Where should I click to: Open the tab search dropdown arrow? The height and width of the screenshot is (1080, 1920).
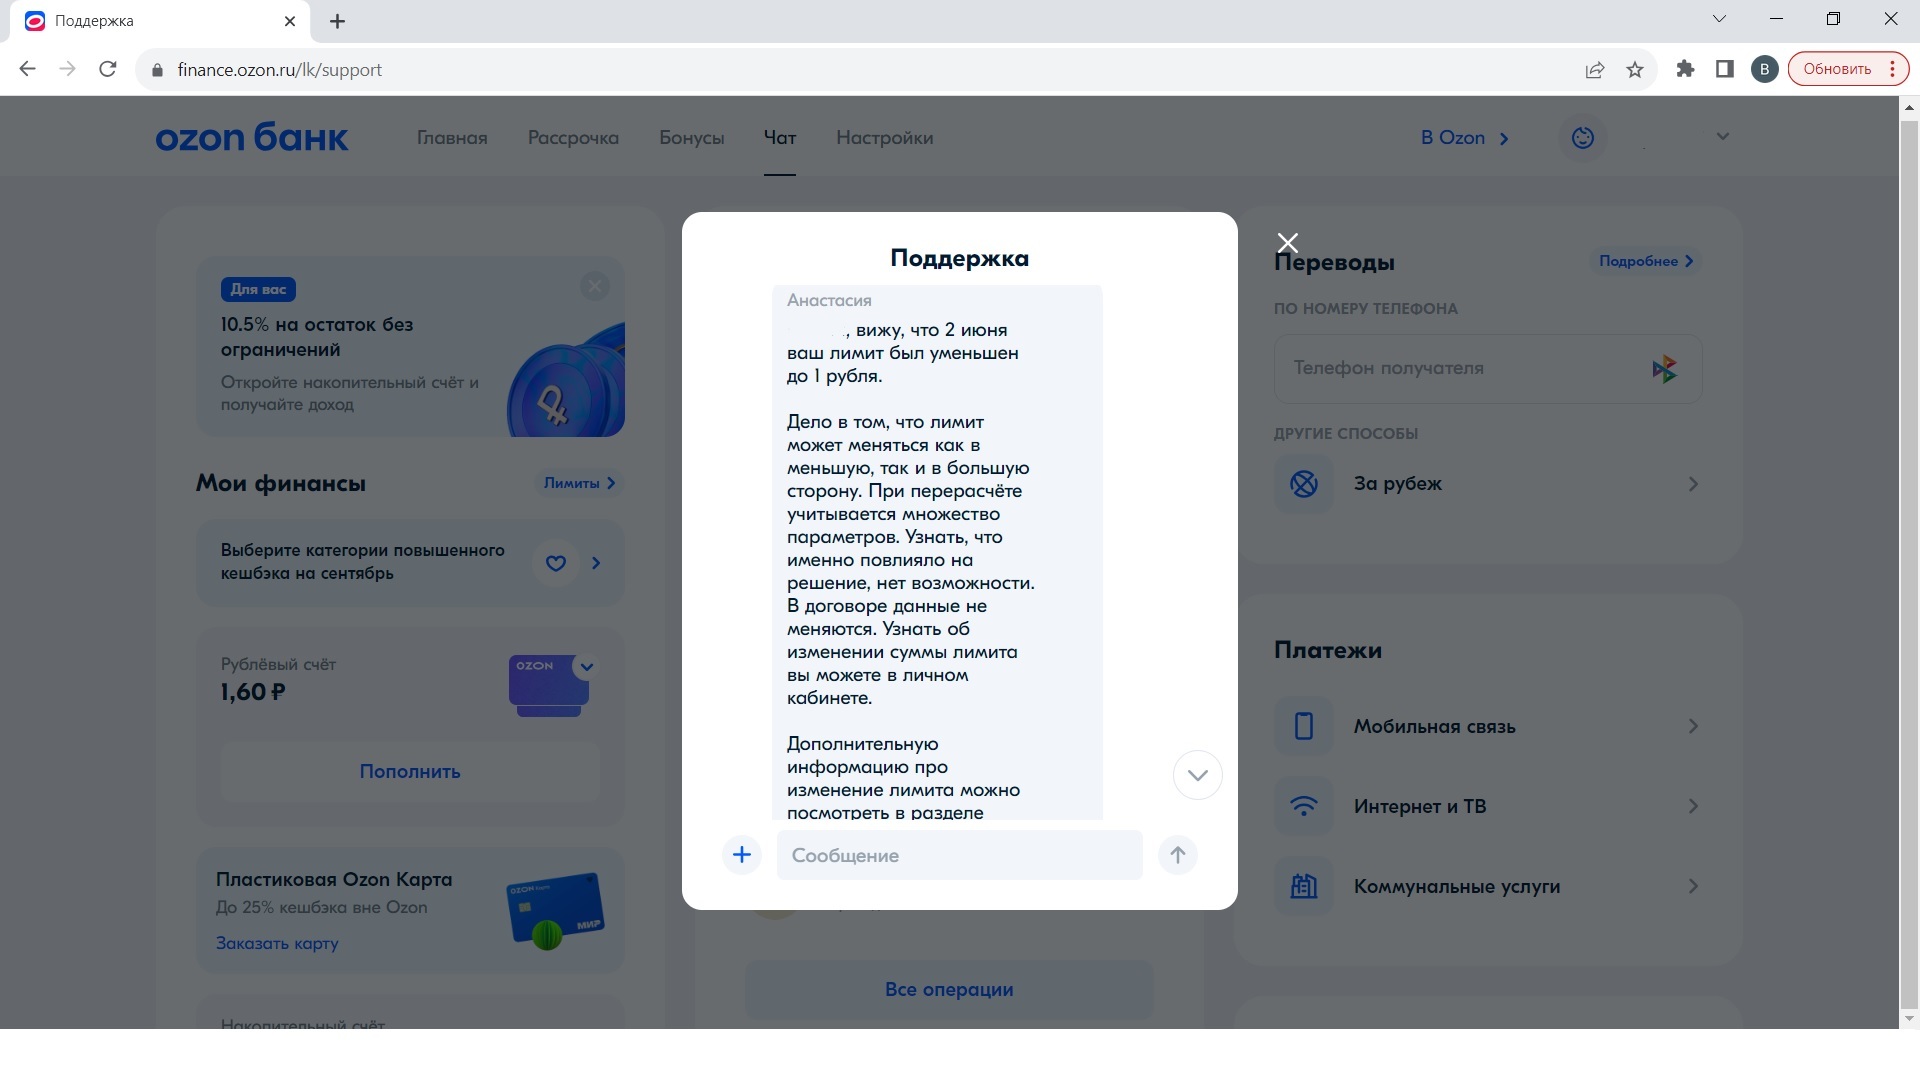click(x=1720, y=19)
